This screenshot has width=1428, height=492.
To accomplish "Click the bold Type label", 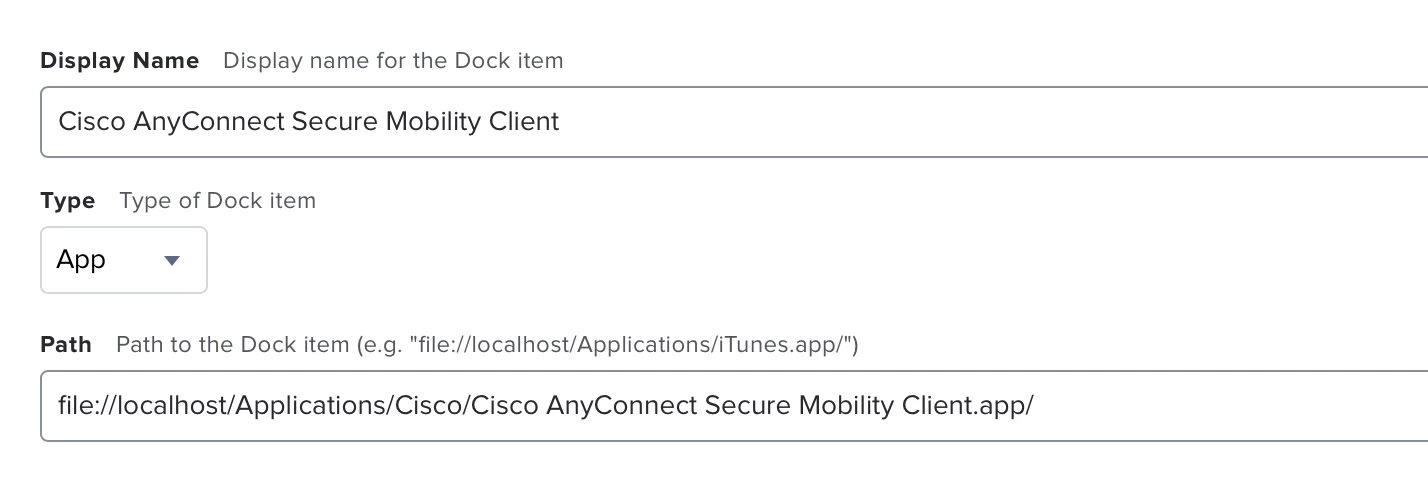I will 67,201.
